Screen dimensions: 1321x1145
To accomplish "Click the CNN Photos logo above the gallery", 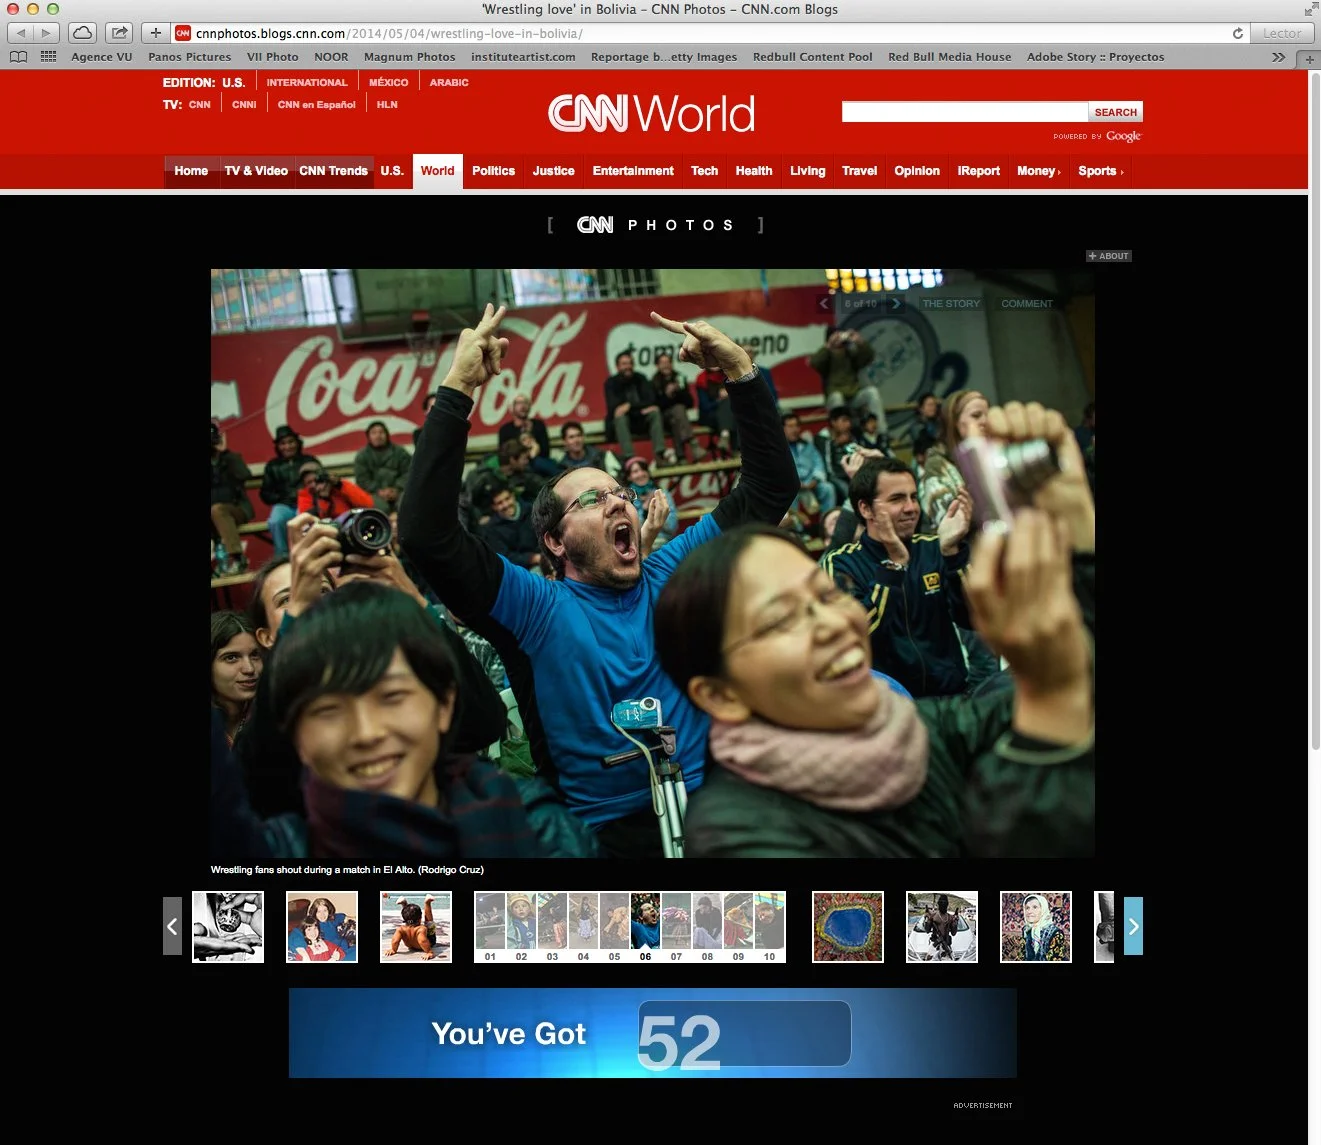I will 656,224.
